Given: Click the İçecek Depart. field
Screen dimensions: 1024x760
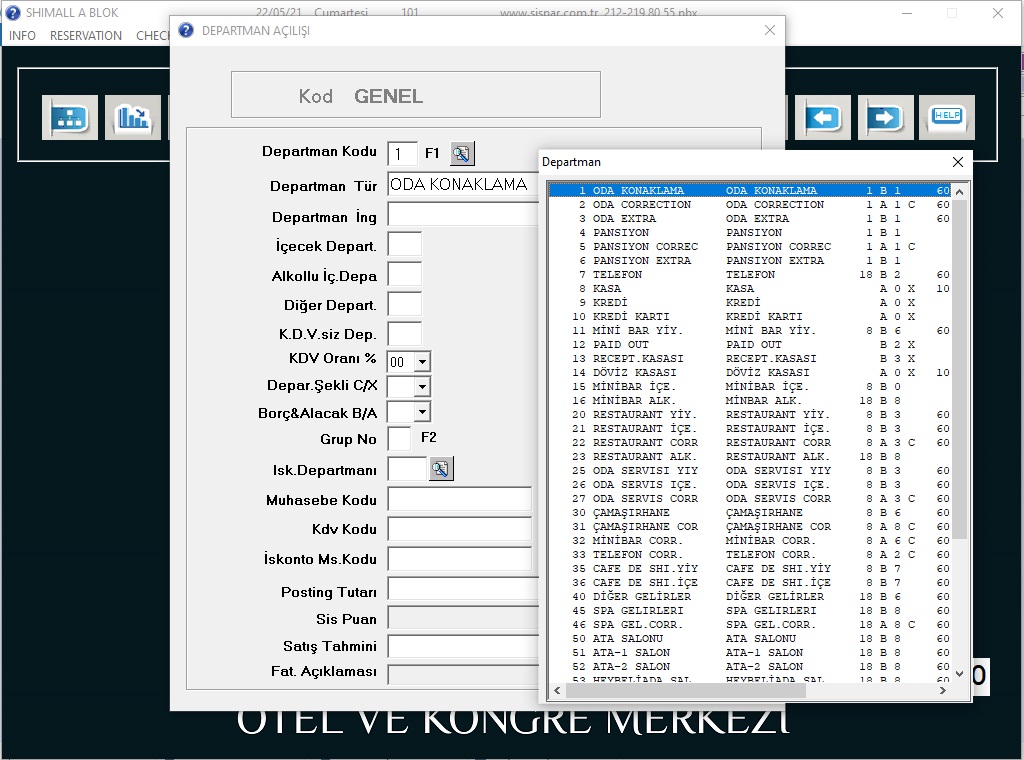Looking at the screenshot, I should (x=404, y=244).
